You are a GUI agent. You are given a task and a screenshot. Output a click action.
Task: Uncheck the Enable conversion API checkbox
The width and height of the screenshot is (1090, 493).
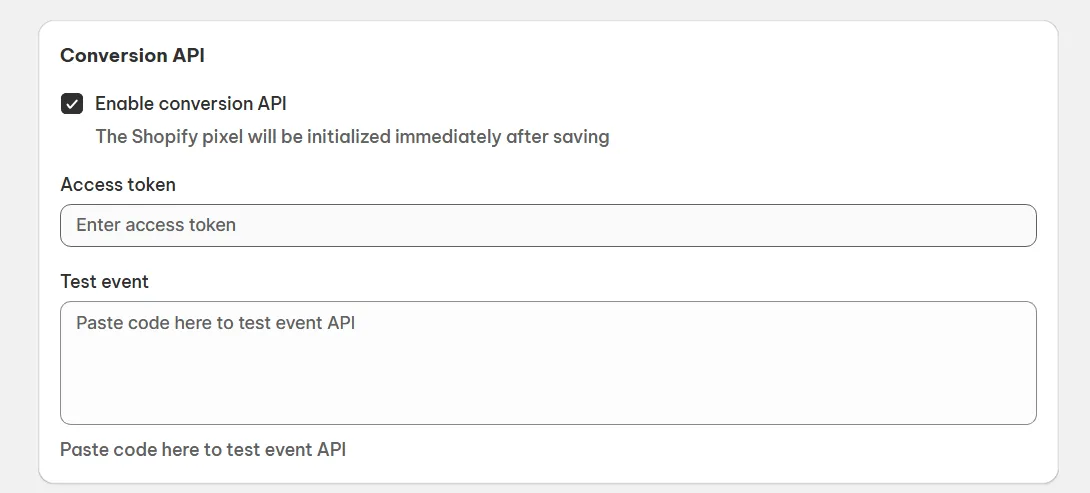[72, 104]
